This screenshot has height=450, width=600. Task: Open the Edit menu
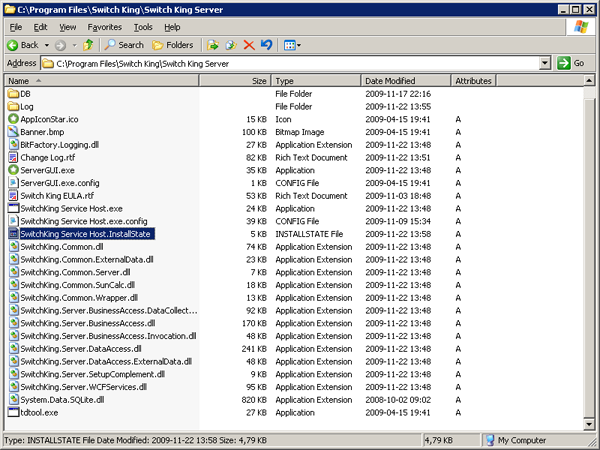coord(40,27)
